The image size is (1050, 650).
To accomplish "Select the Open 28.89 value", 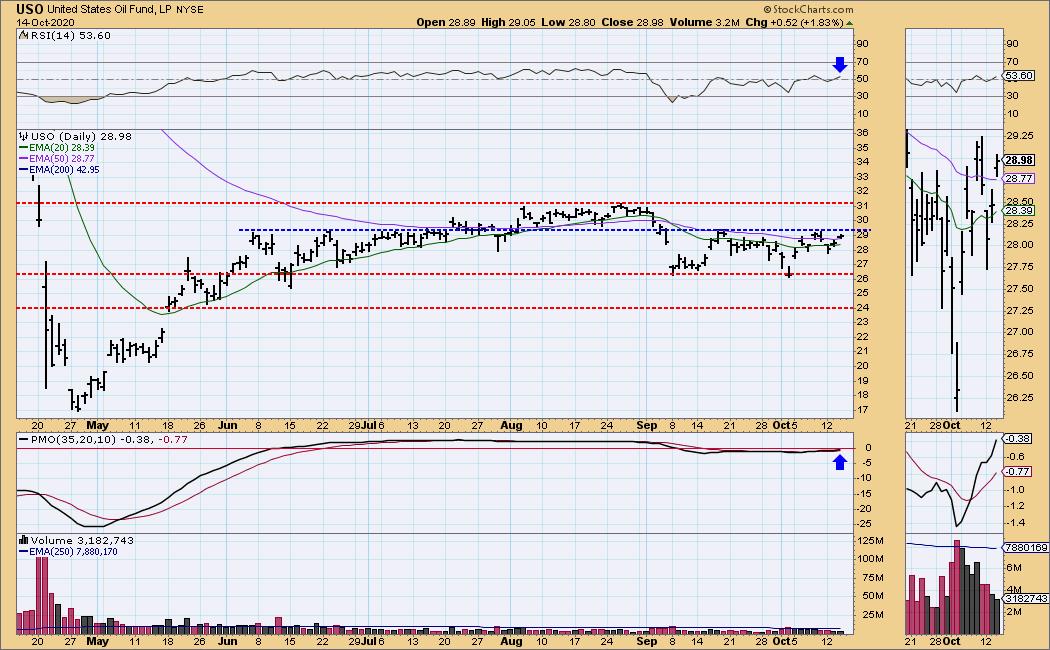I will pos(446,22).
